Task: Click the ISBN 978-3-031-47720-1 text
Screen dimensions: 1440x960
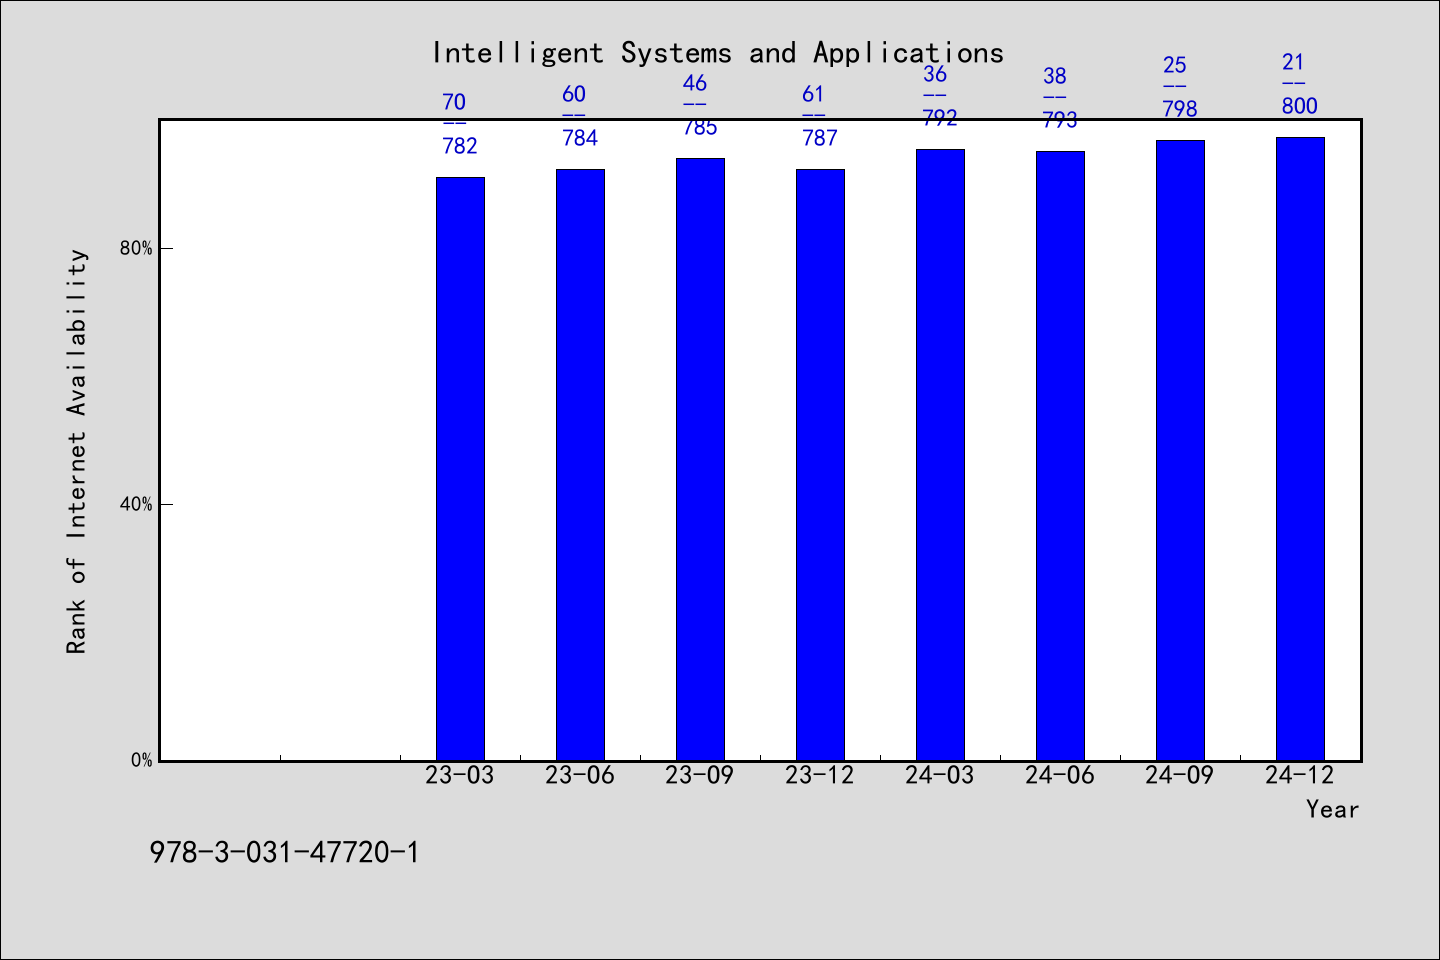Action: click(285, 853)
